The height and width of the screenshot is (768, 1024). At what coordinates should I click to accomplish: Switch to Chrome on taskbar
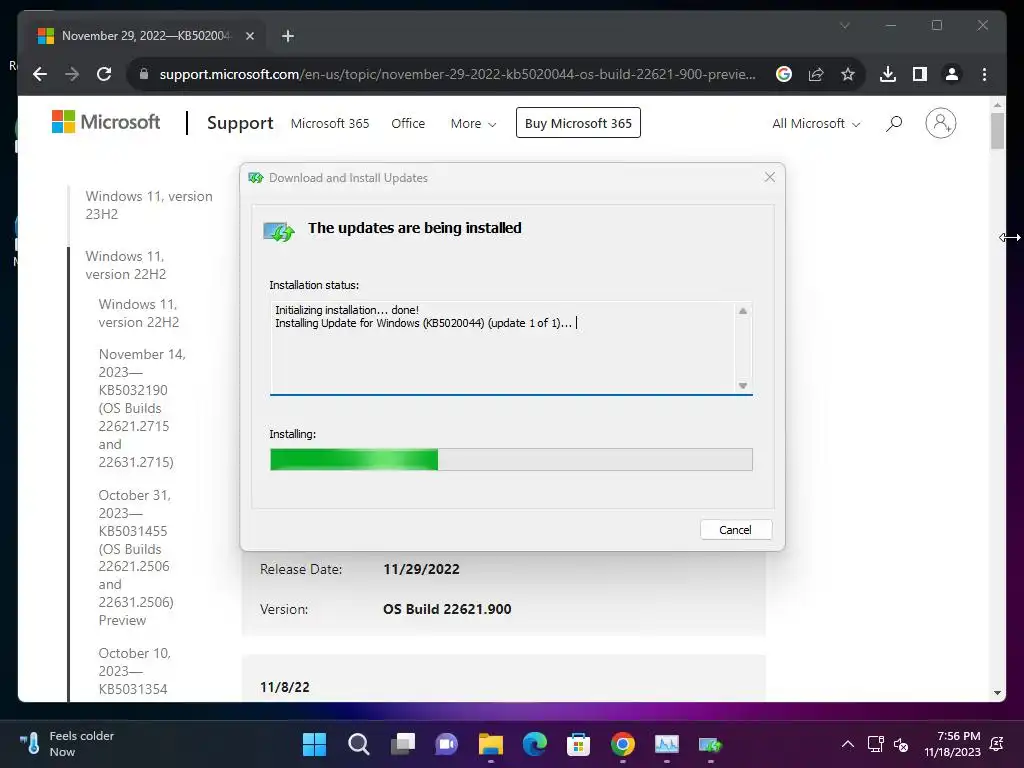pos(623,744)
